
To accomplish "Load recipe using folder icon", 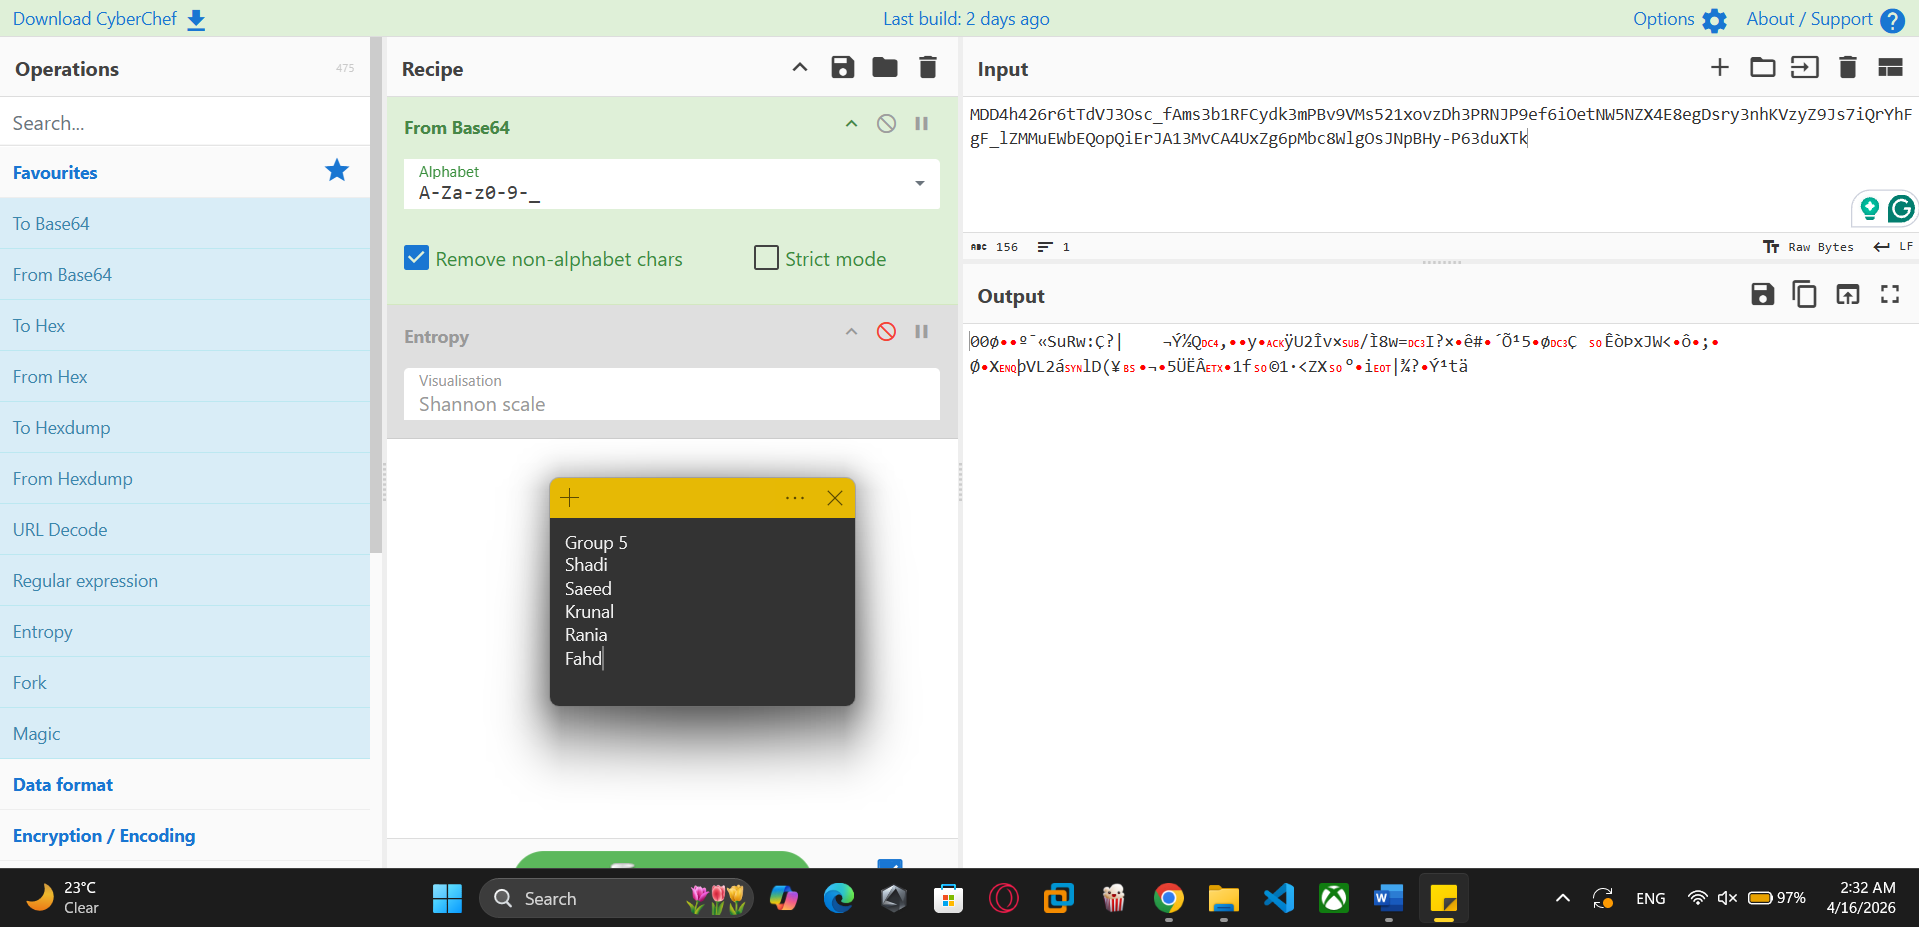I will (885, 67).
